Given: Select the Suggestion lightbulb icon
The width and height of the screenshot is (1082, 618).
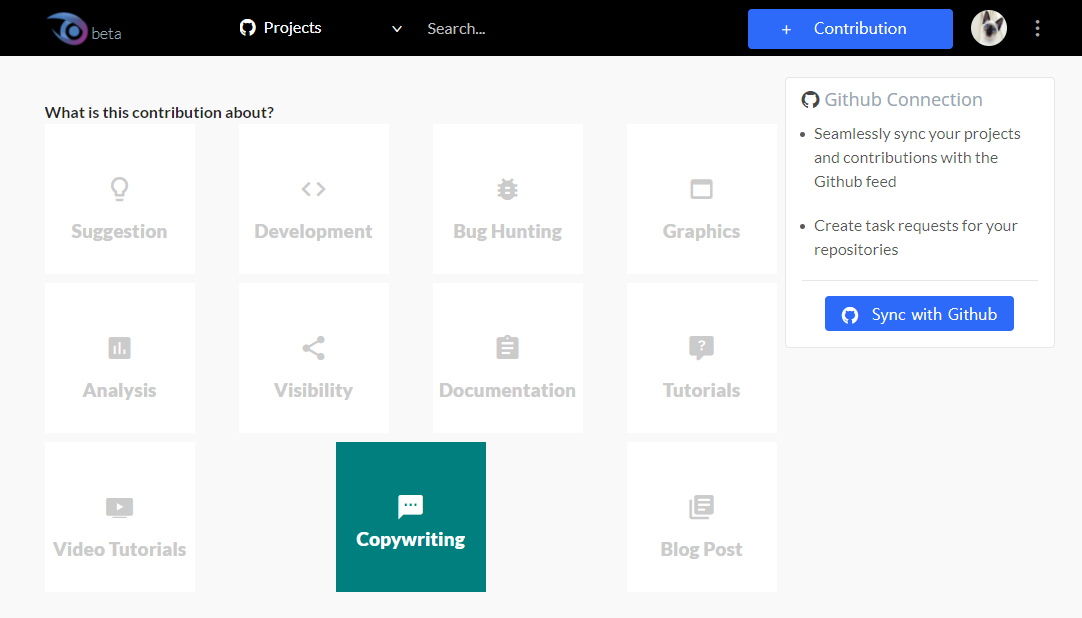Looking at the screenshot, I should [x=119, y=189].
